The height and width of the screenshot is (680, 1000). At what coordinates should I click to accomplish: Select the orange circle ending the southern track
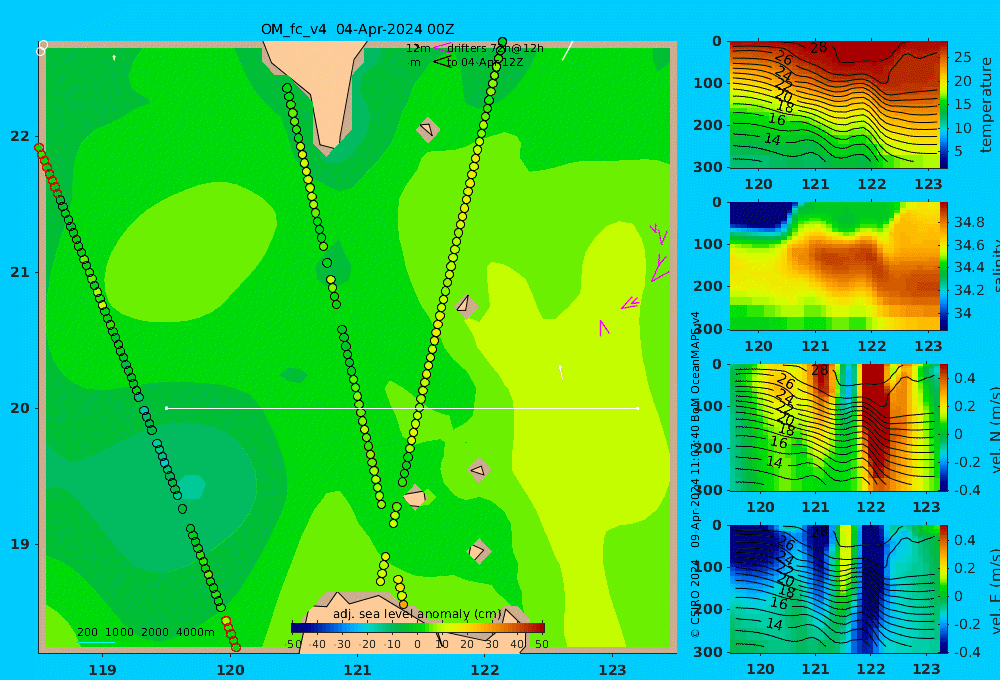point(403,604)
